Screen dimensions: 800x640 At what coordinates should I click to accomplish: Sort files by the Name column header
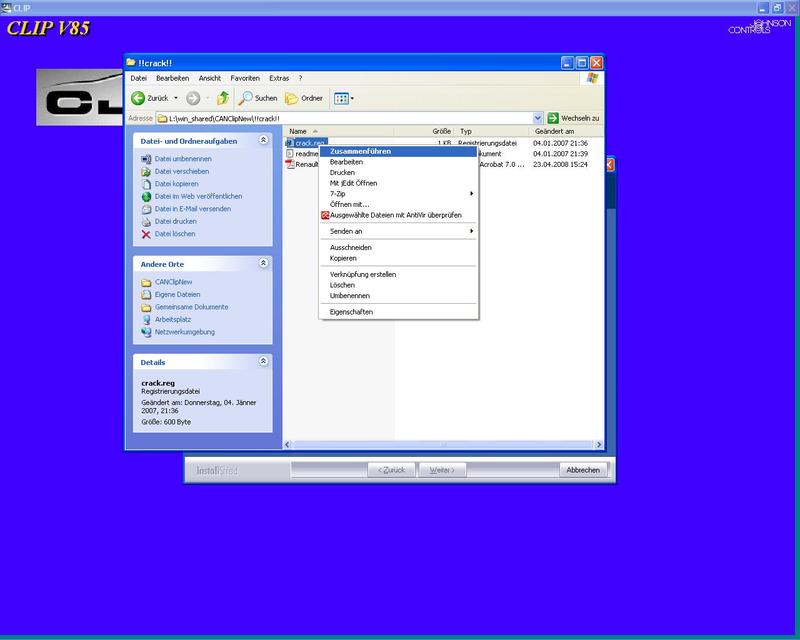(298, 131)
